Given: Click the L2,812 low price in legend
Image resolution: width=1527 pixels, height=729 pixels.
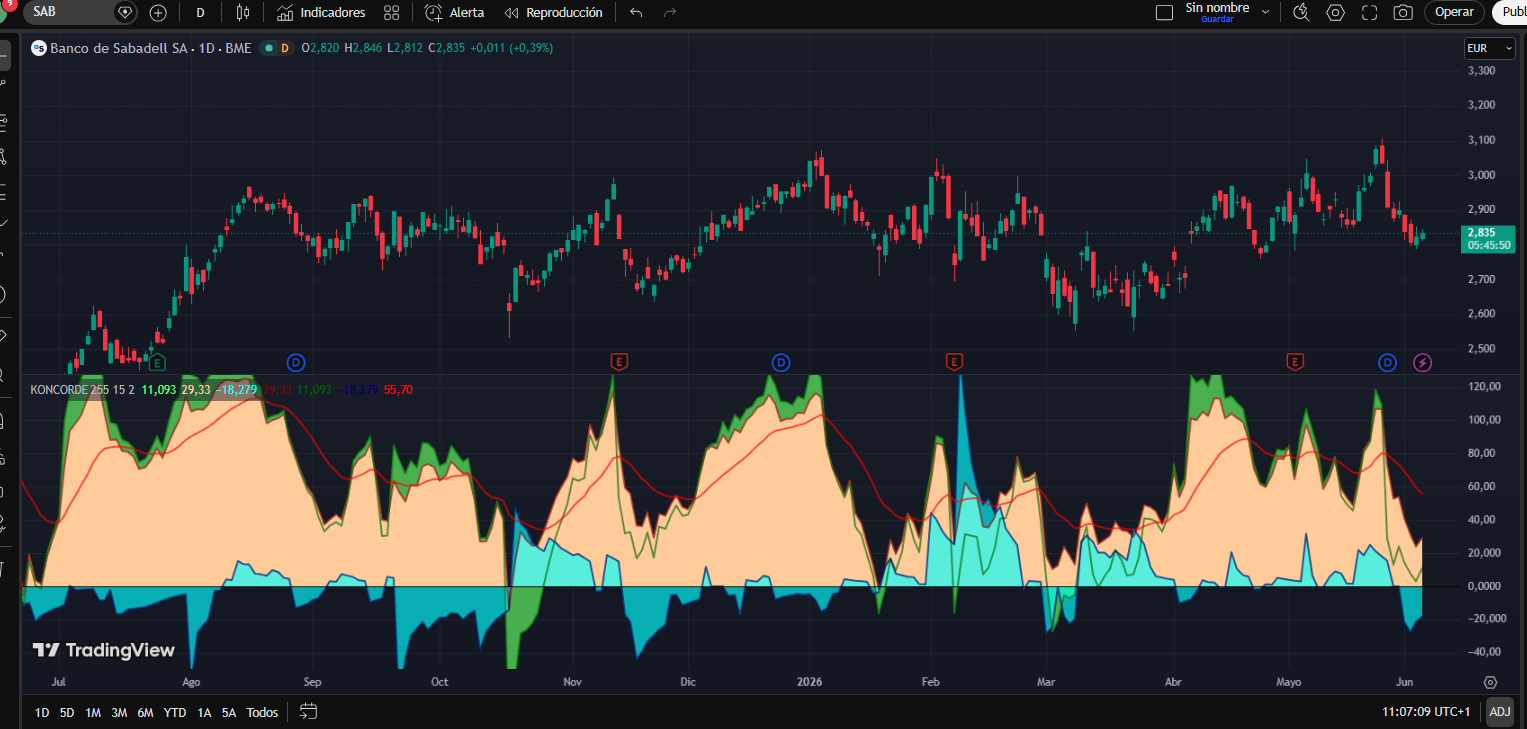Looking at the screenshot, I should (x=406, y=48).
